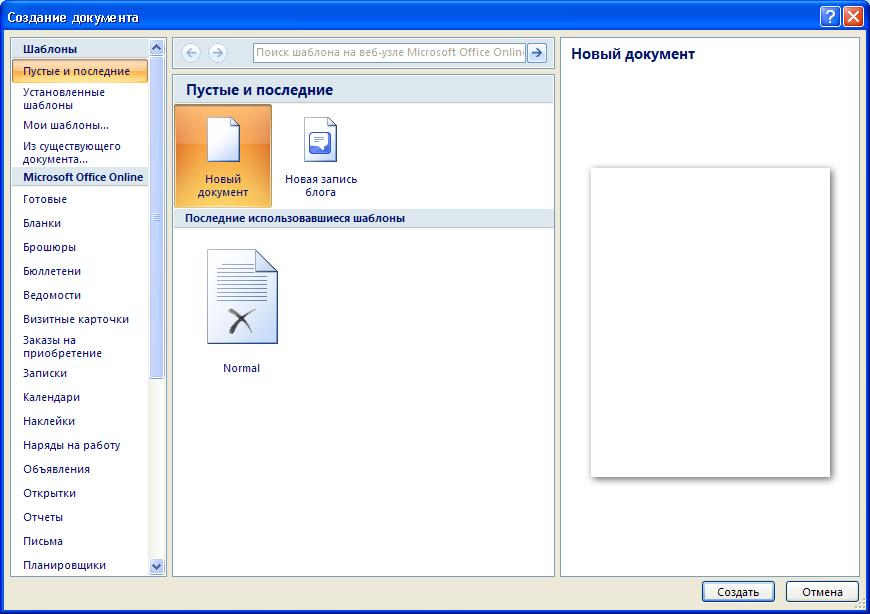The image size is (870, 614).
Task: Start template search with arrow button
Action: [x=537, y=53]
